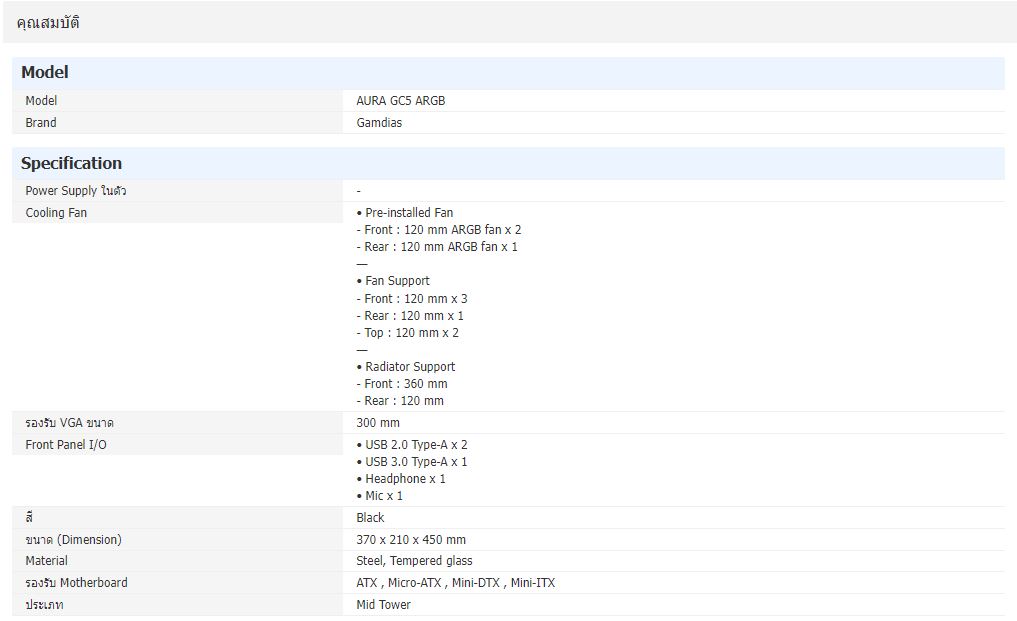
Task: Select the Gamdias brand value
Action: click(x=379, y=123)
